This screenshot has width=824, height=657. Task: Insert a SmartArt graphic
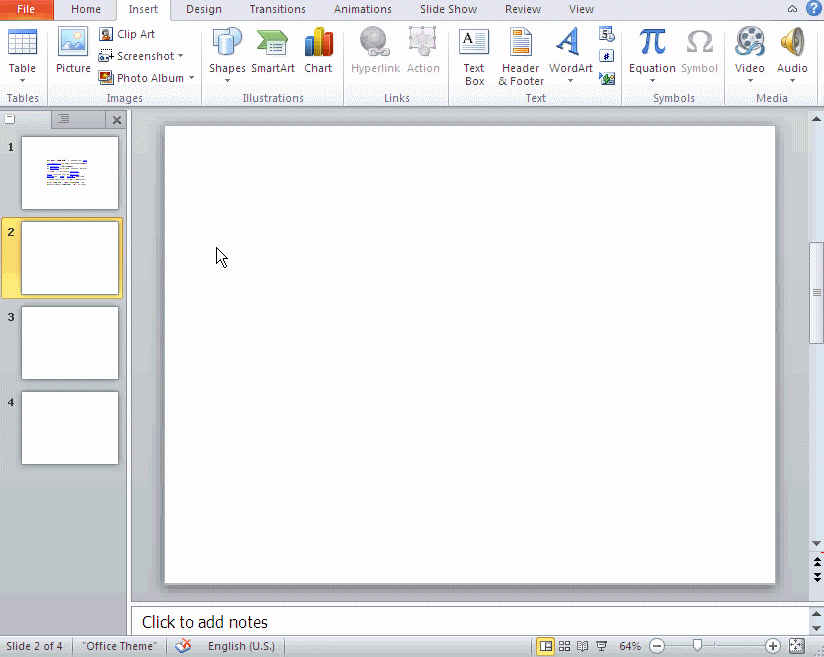click(x=272, y=52)
